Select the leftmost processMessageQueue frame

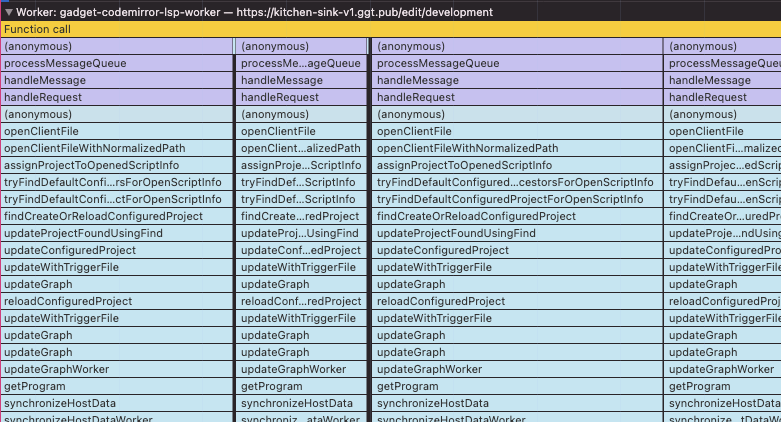click(x=116, y=63)
